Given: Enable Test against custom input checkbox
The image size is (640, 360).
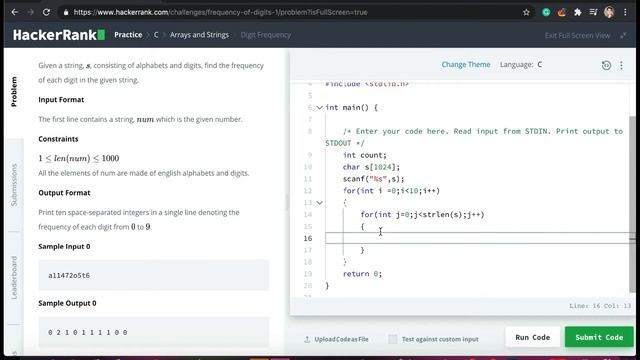Looking at the screenshot, I should [393, 339].
